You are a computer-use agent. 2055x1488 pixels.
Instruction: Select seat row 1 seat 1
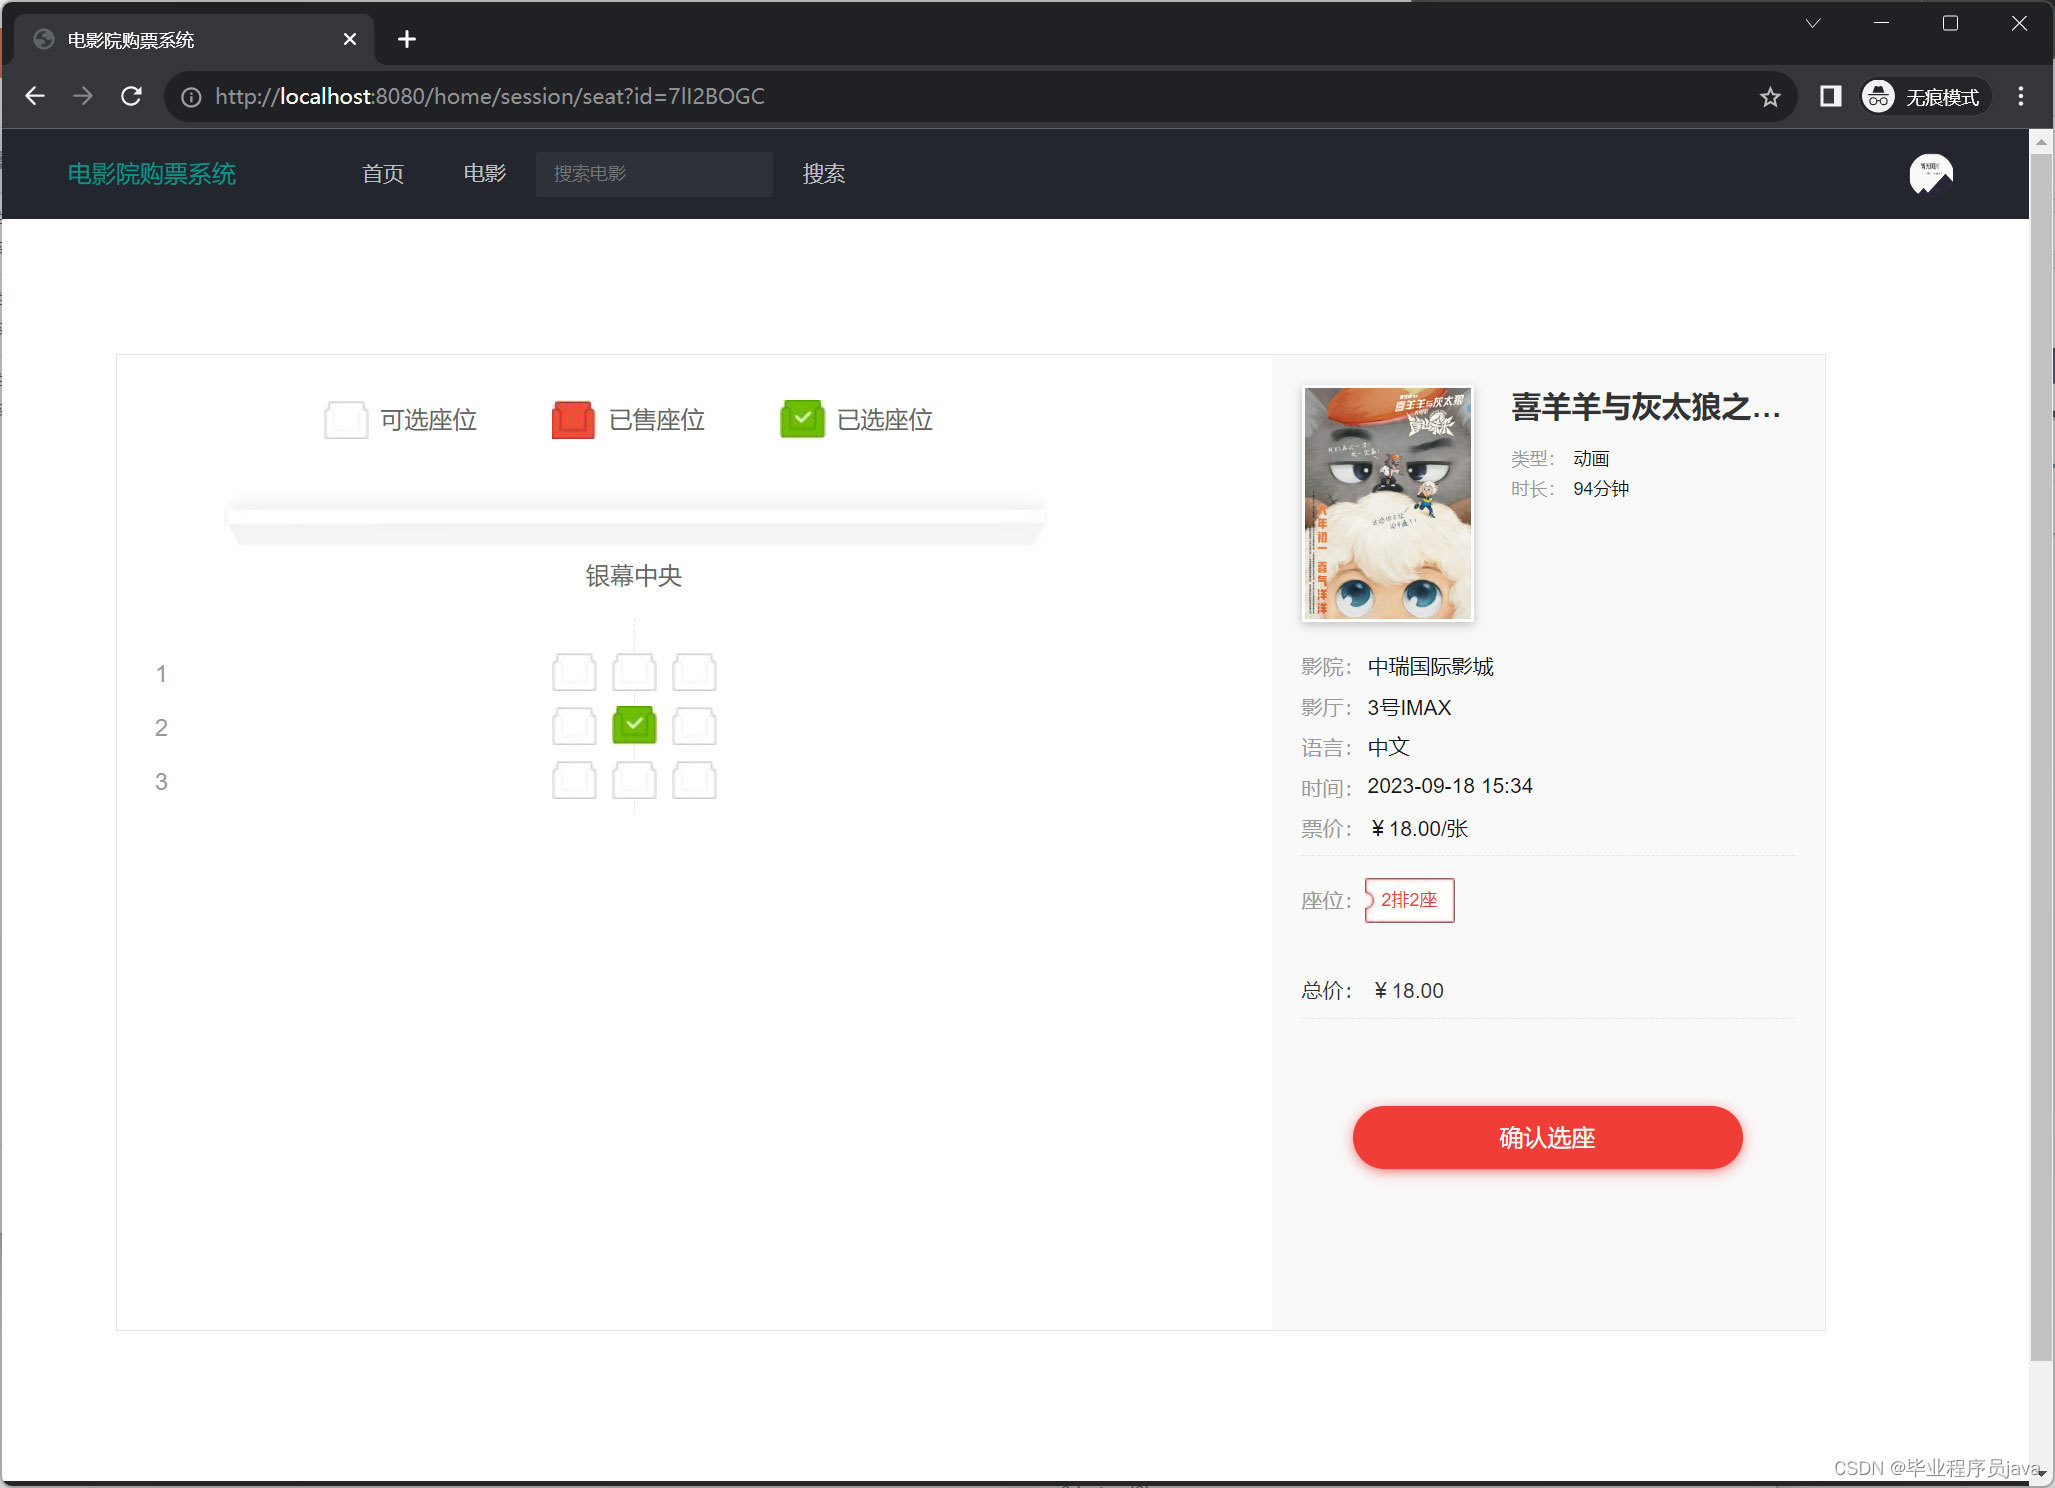574,672
